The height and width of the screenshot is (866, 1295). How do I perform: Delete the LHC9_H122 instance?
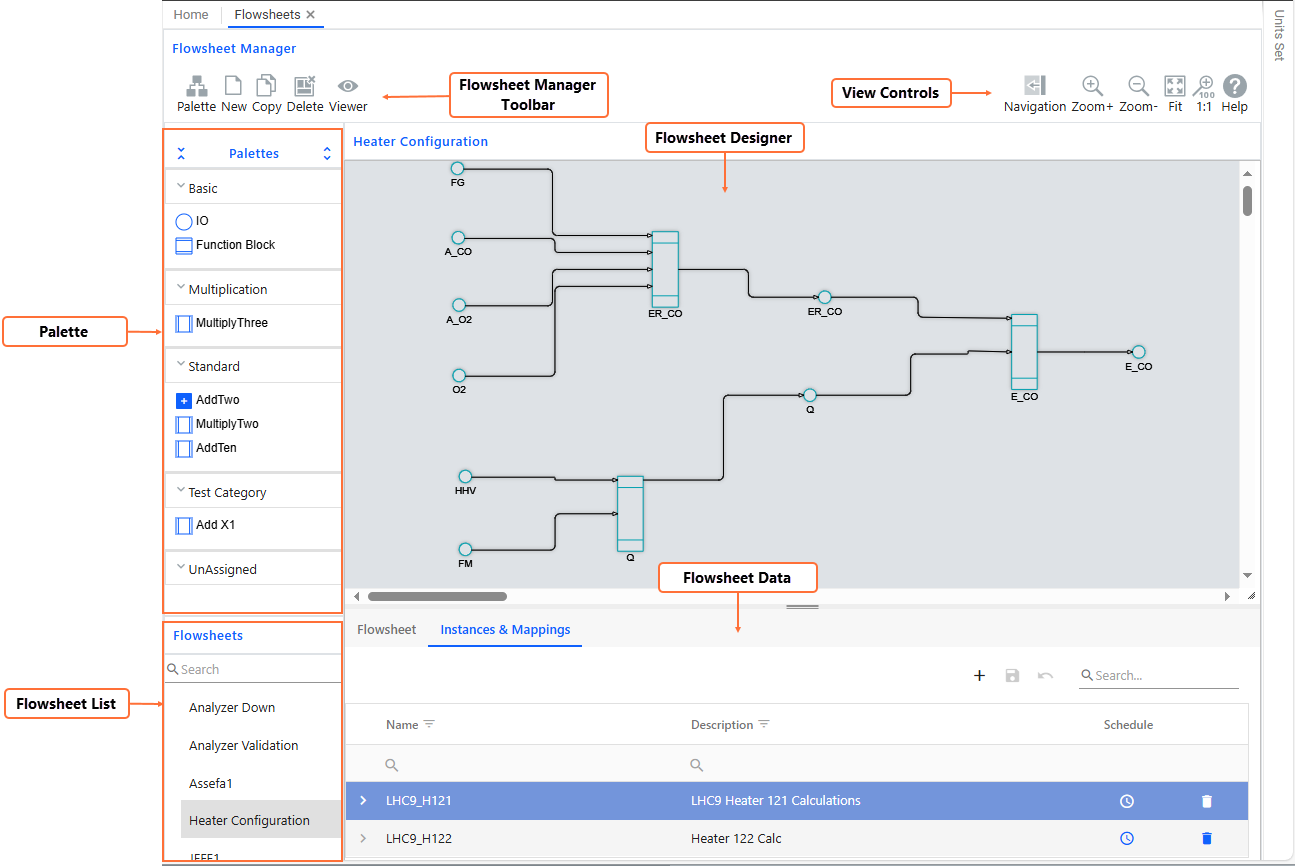click(x=1207, y=839)
